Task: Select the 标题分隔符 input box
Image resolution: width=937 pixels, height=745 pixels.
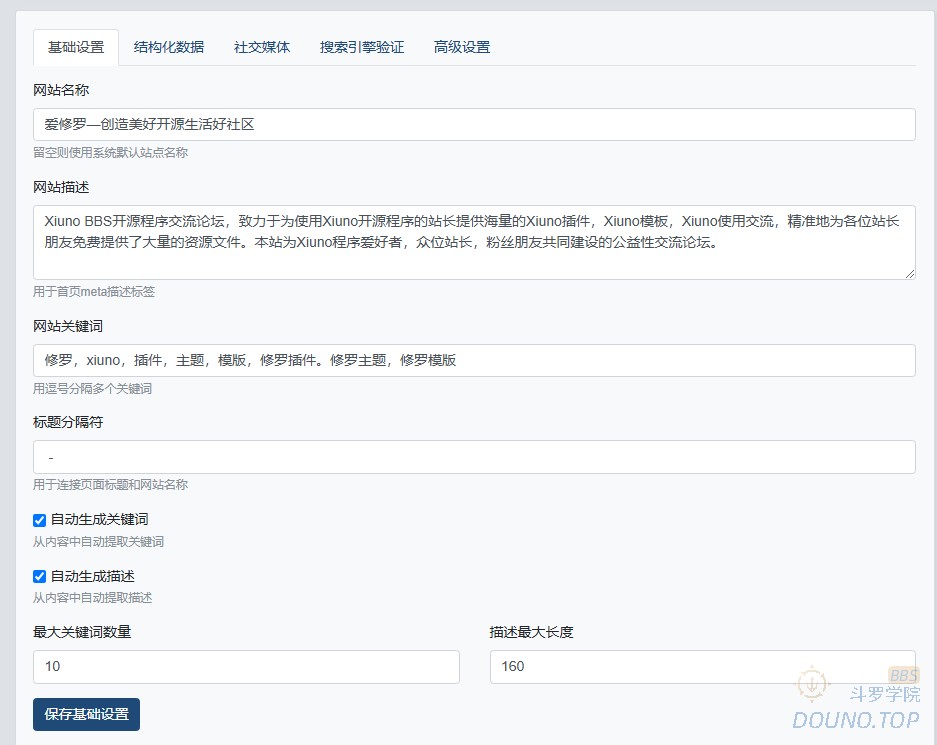Action: (x=474, y=457)
